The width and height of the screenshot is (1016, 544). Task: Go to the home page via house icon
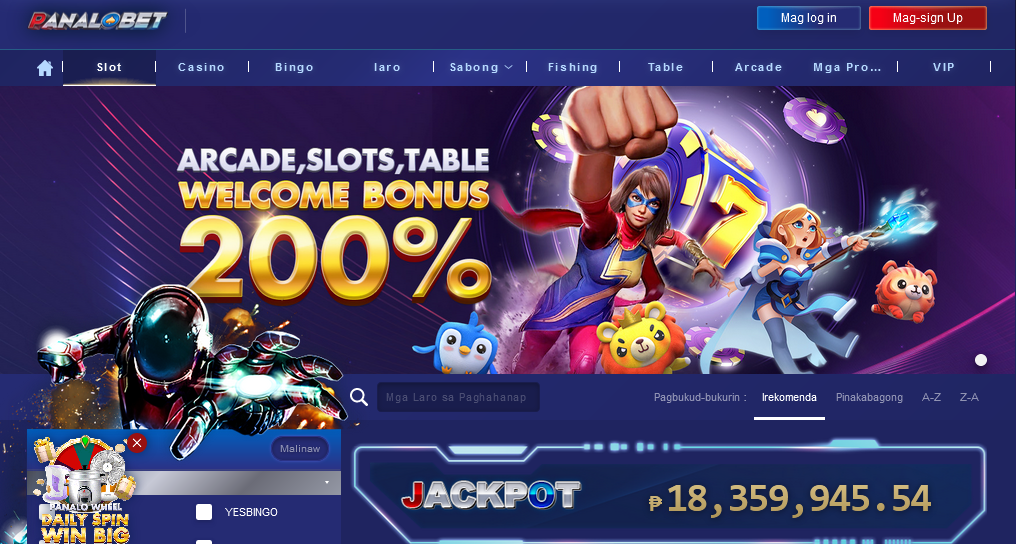45,67
